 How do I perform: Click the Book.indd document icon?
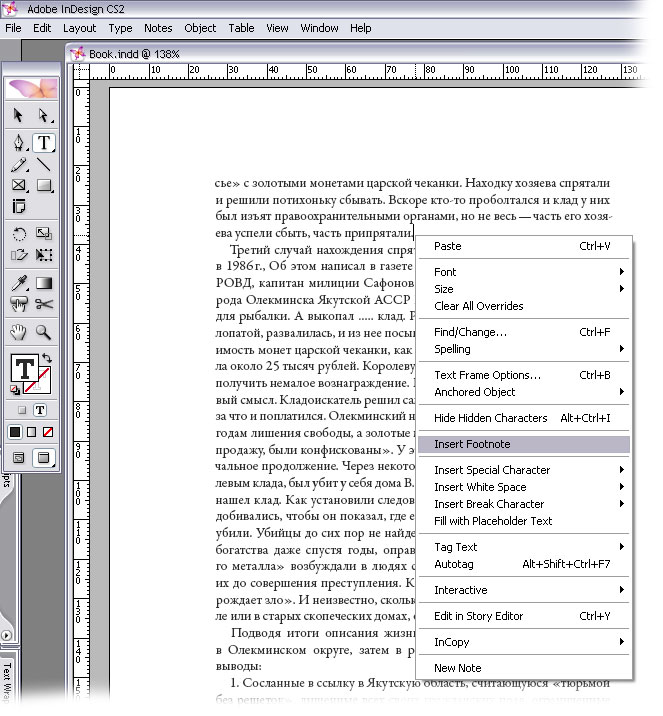[x=78, y=54]
